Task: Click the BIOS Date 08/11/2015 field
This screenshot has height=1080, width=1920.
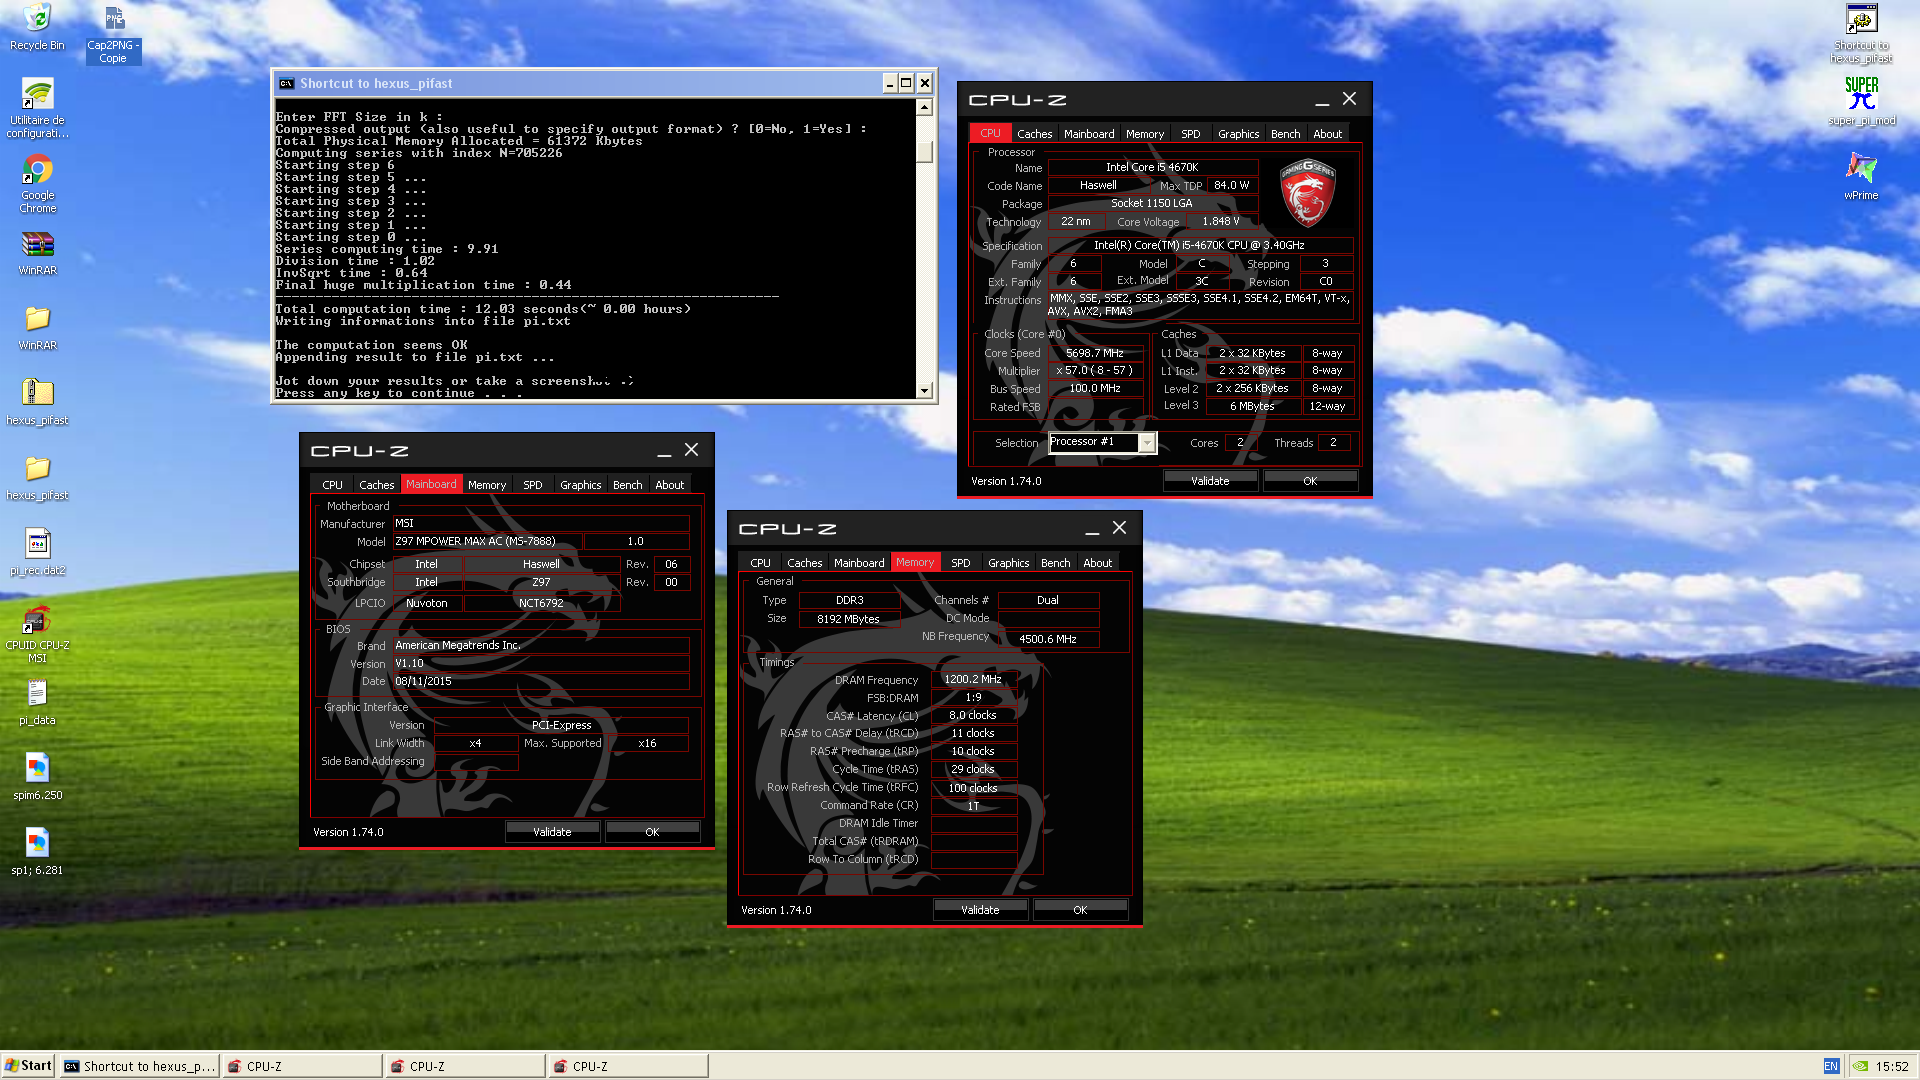Action: tap(540, 681)
